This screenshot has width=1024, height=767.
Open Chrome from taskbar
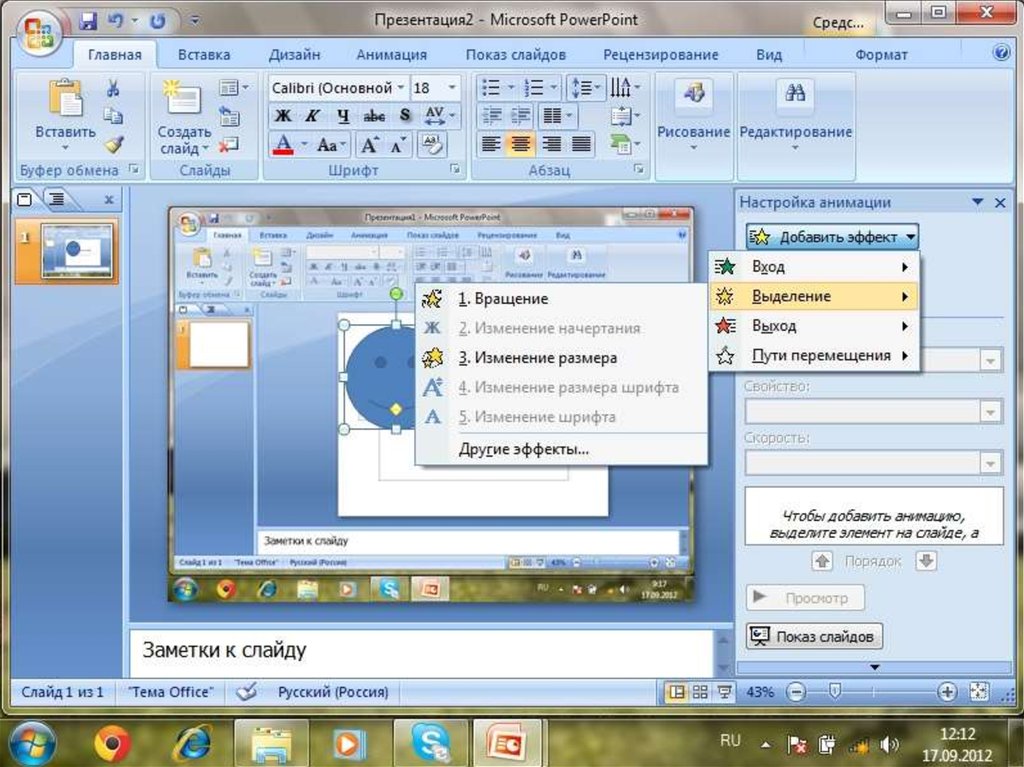tap(112, 743)
